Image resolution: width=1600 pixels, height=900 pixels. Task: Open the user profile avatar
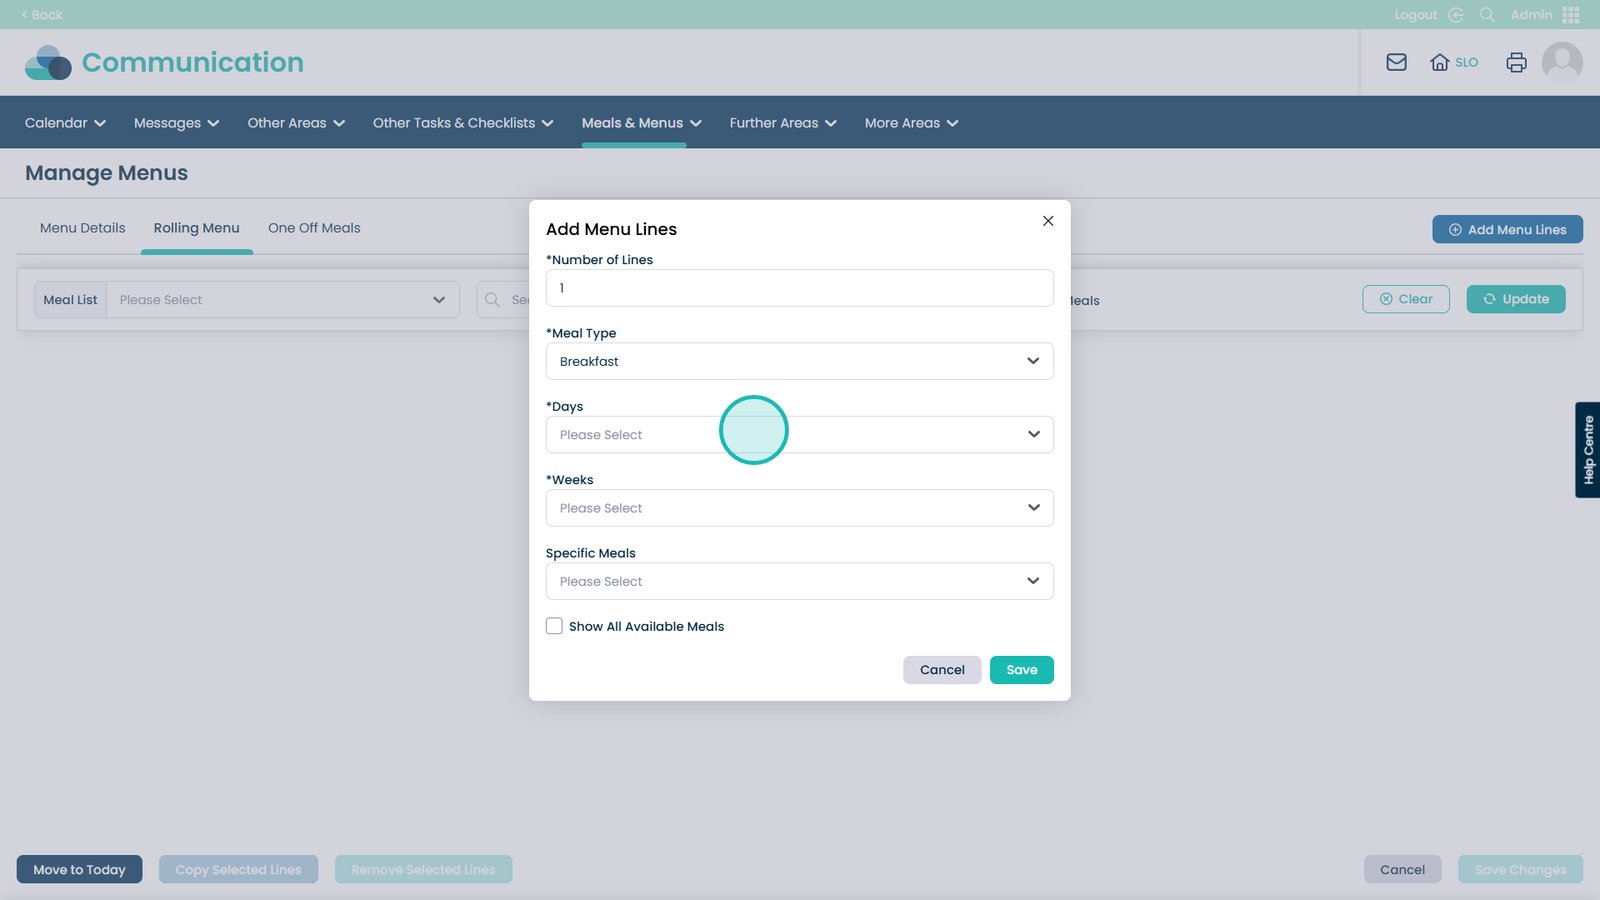[1561, 62]
